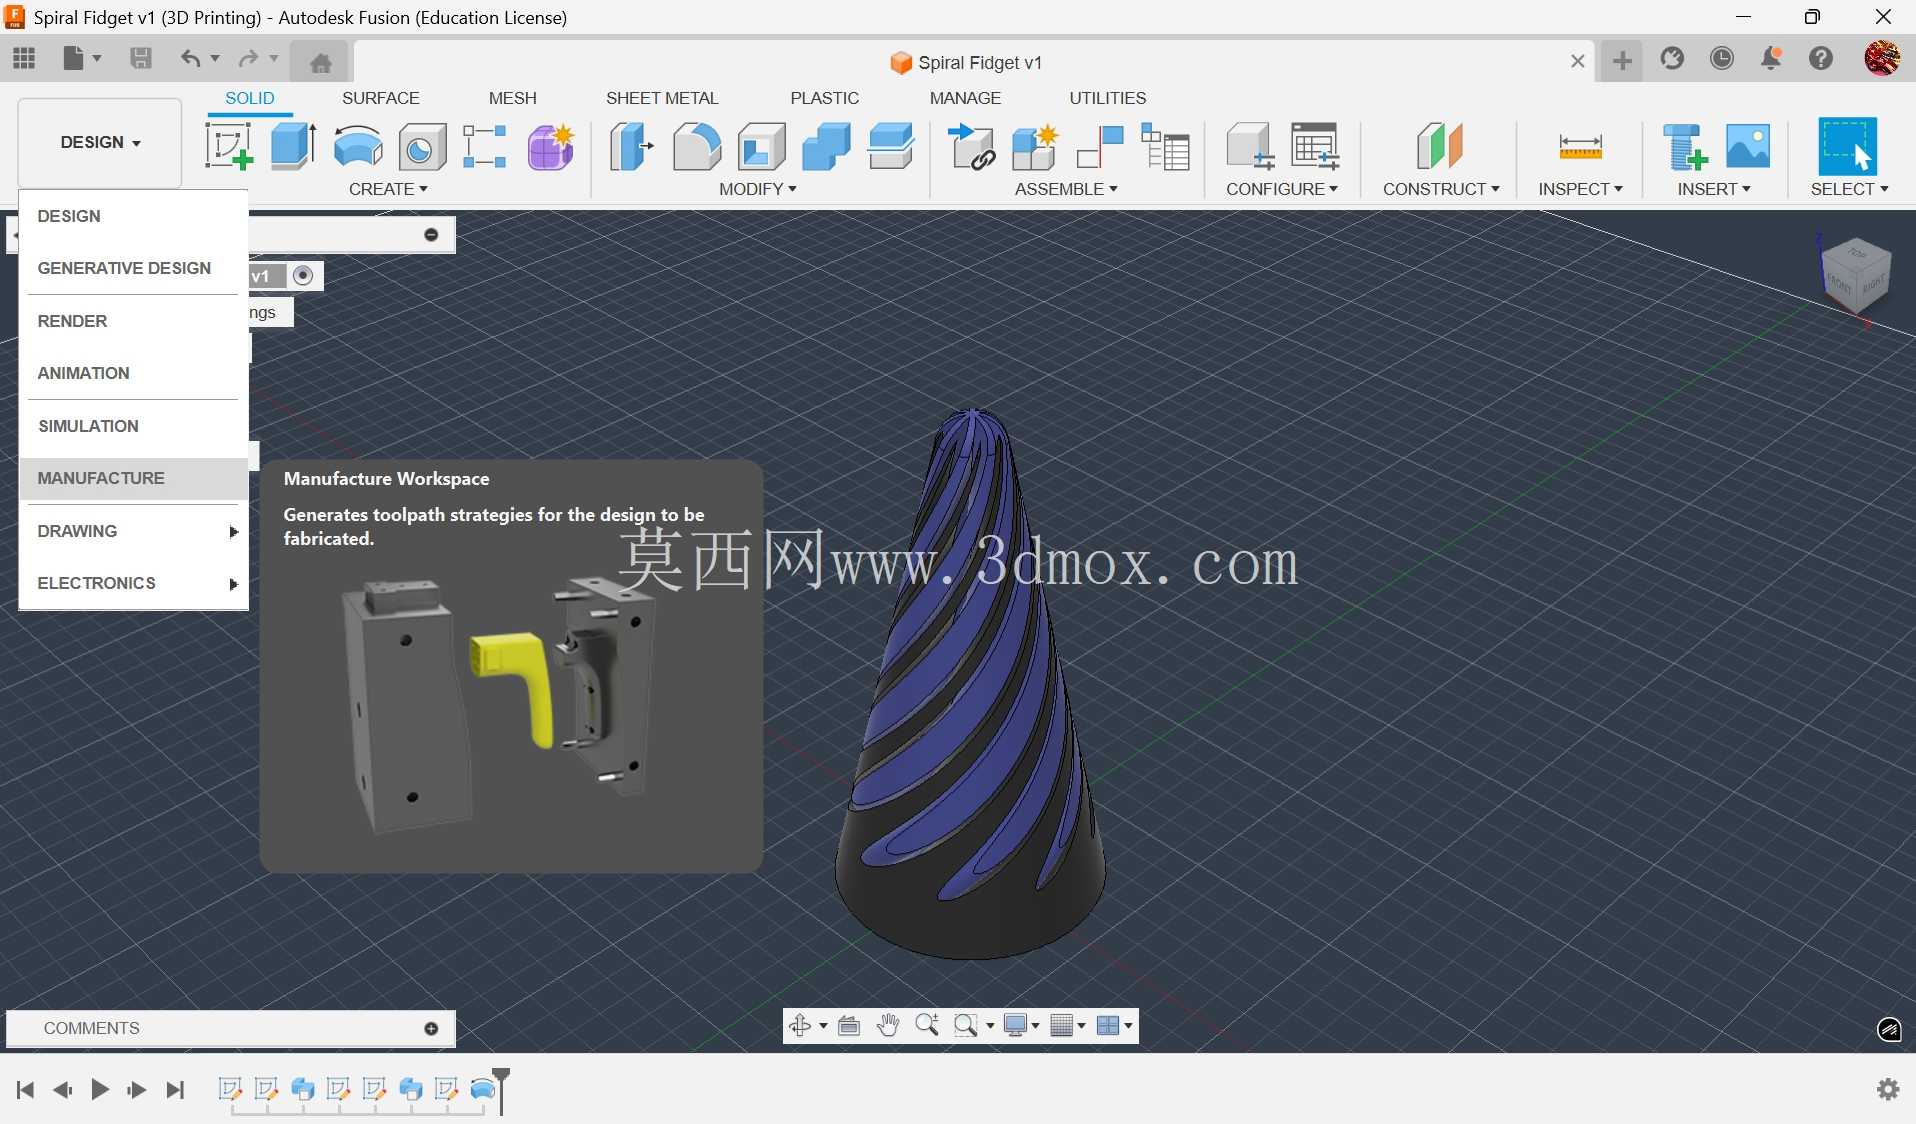Select the Revolve tool in the ribbon
1916x1124 pixels.
click(358, 146)
